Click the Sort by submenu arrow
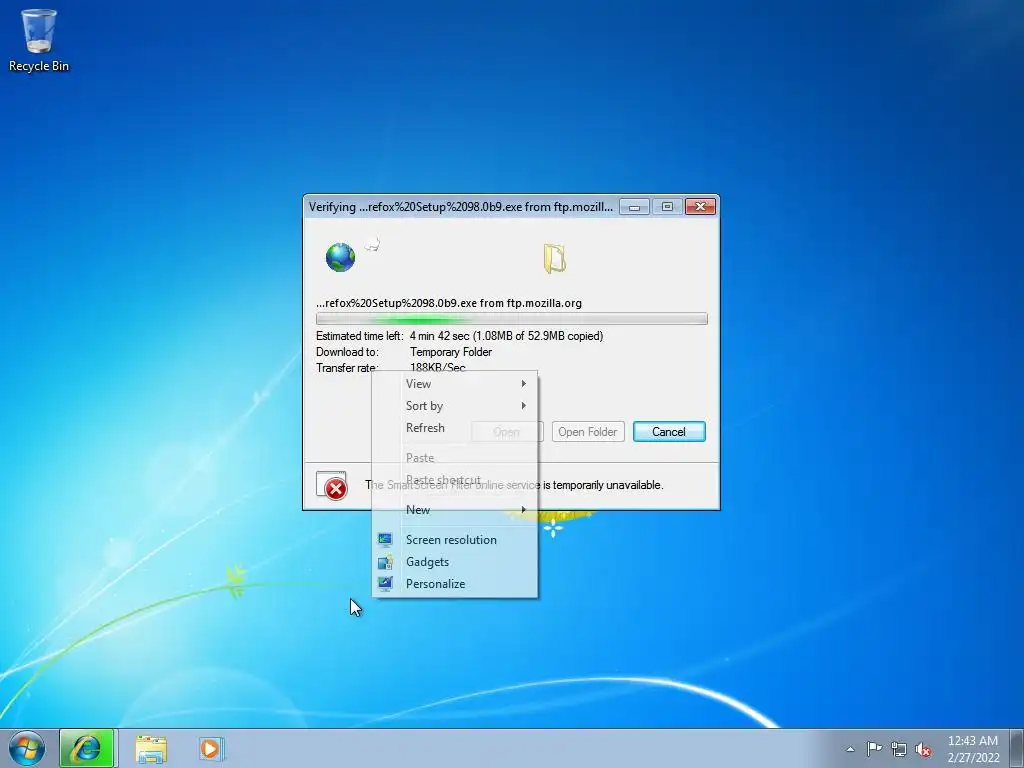This screenshot has width=1024, height=768. pyautogui.click(x=524, y=406)
